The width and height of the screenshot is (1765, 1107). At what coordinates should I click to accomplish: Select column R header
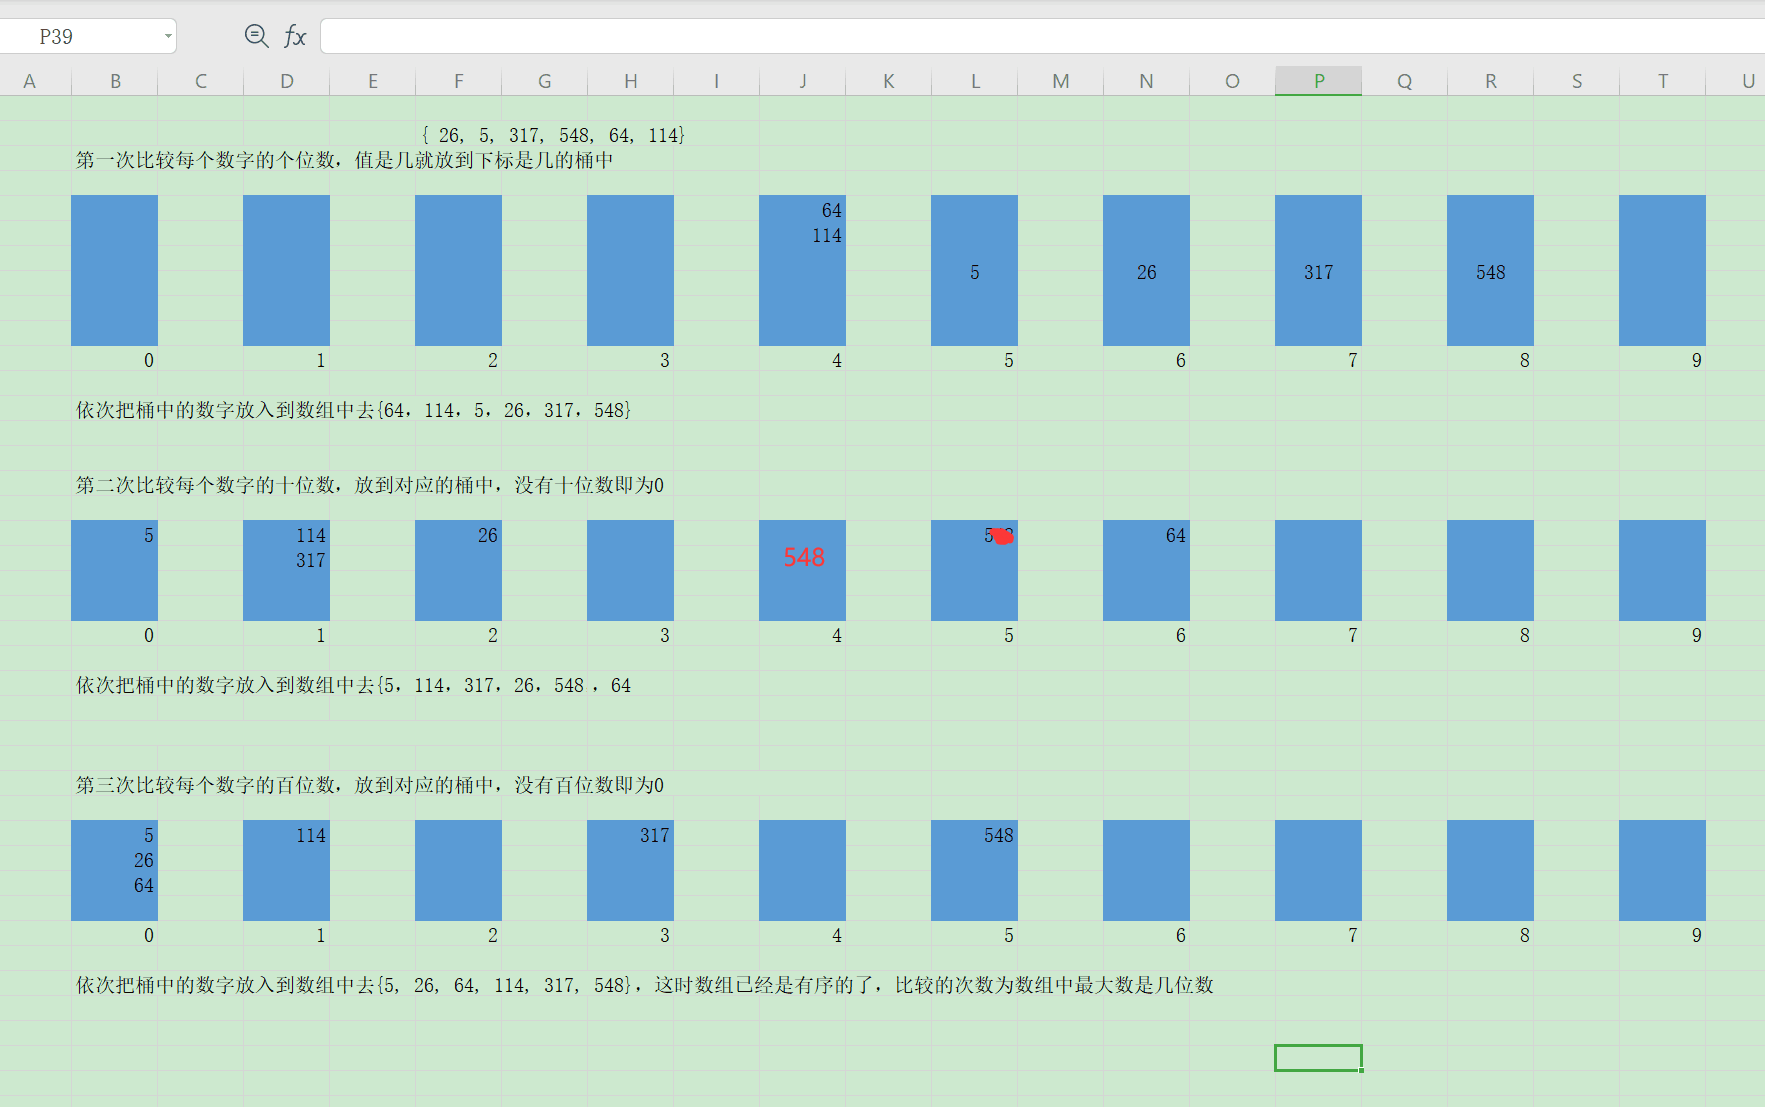[x=1491, y=81]
